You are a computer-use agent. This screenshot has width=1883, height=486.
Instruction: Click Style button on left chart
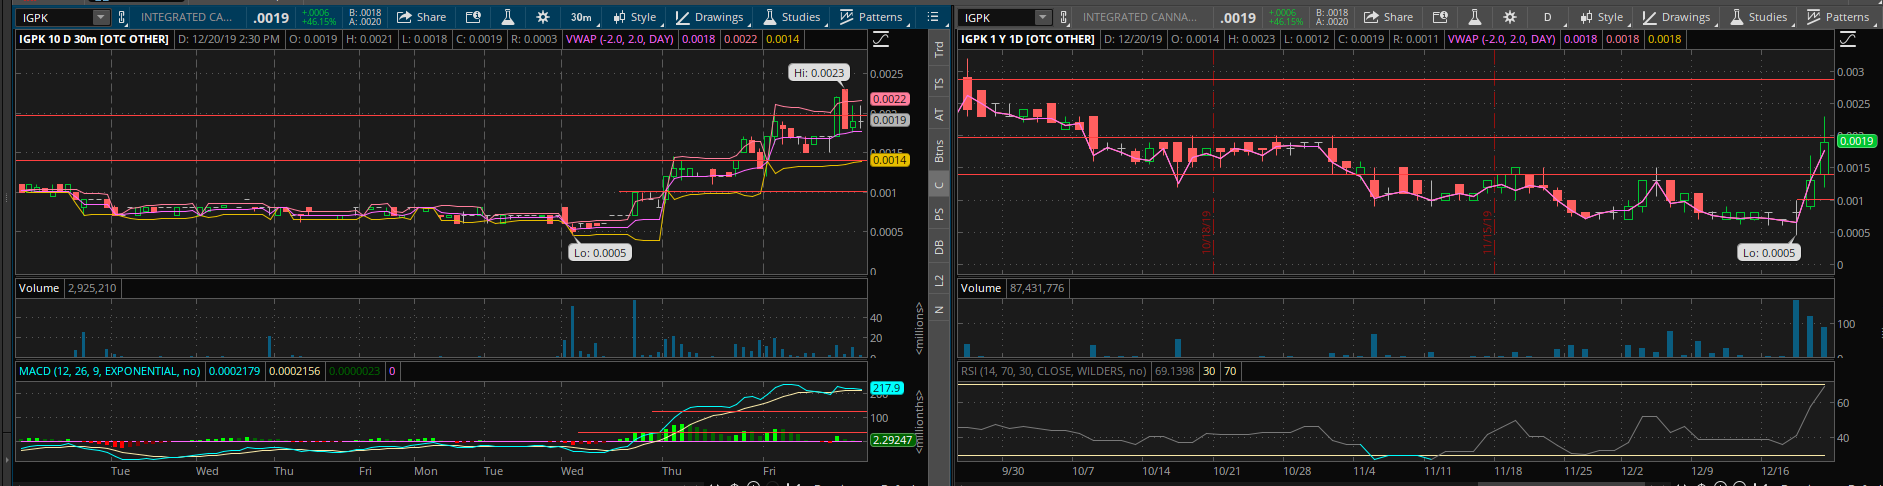[x=635, y=17]
